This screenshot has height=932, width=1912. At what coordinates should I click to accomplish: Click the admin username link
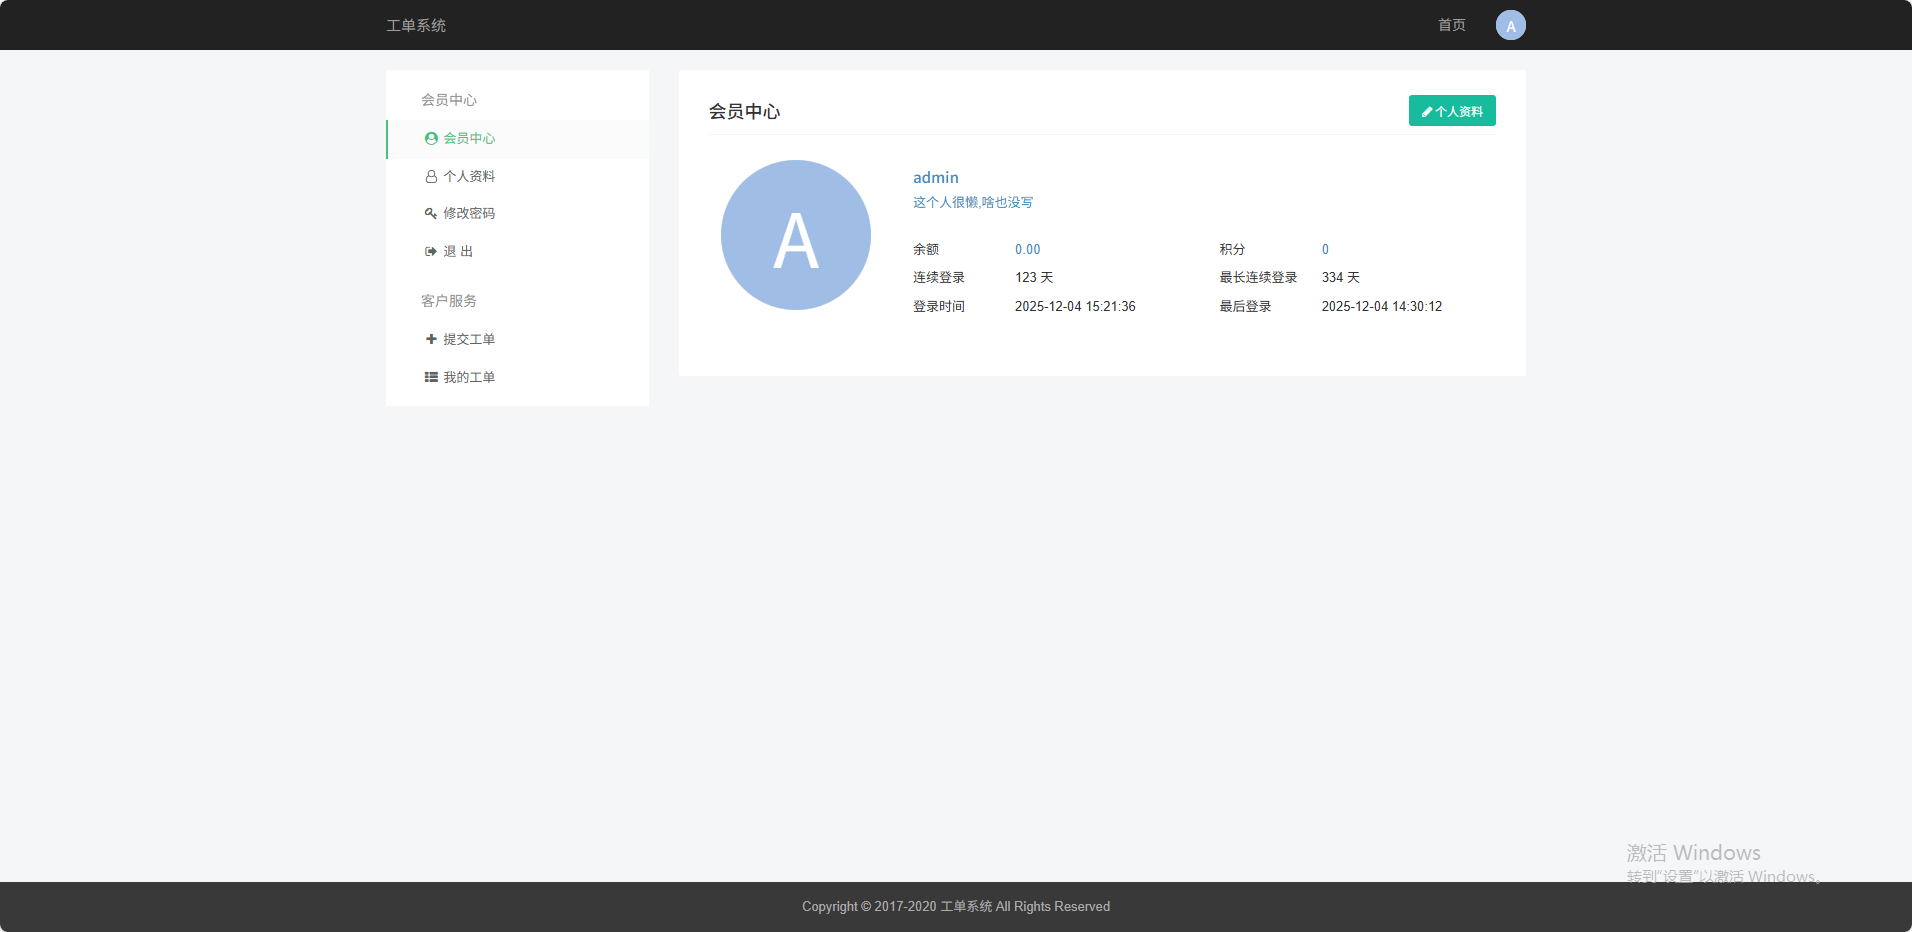[935, 178]
